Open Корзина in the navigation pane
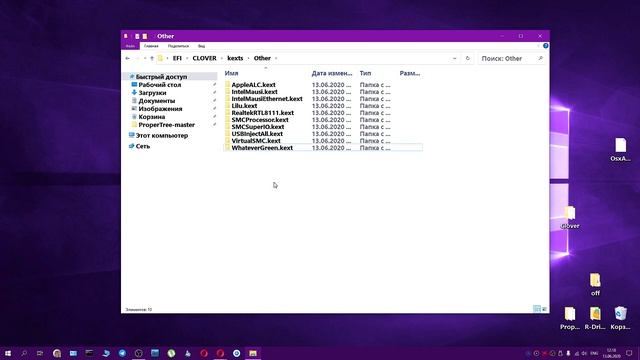640x360 pixels. point(151,117)
